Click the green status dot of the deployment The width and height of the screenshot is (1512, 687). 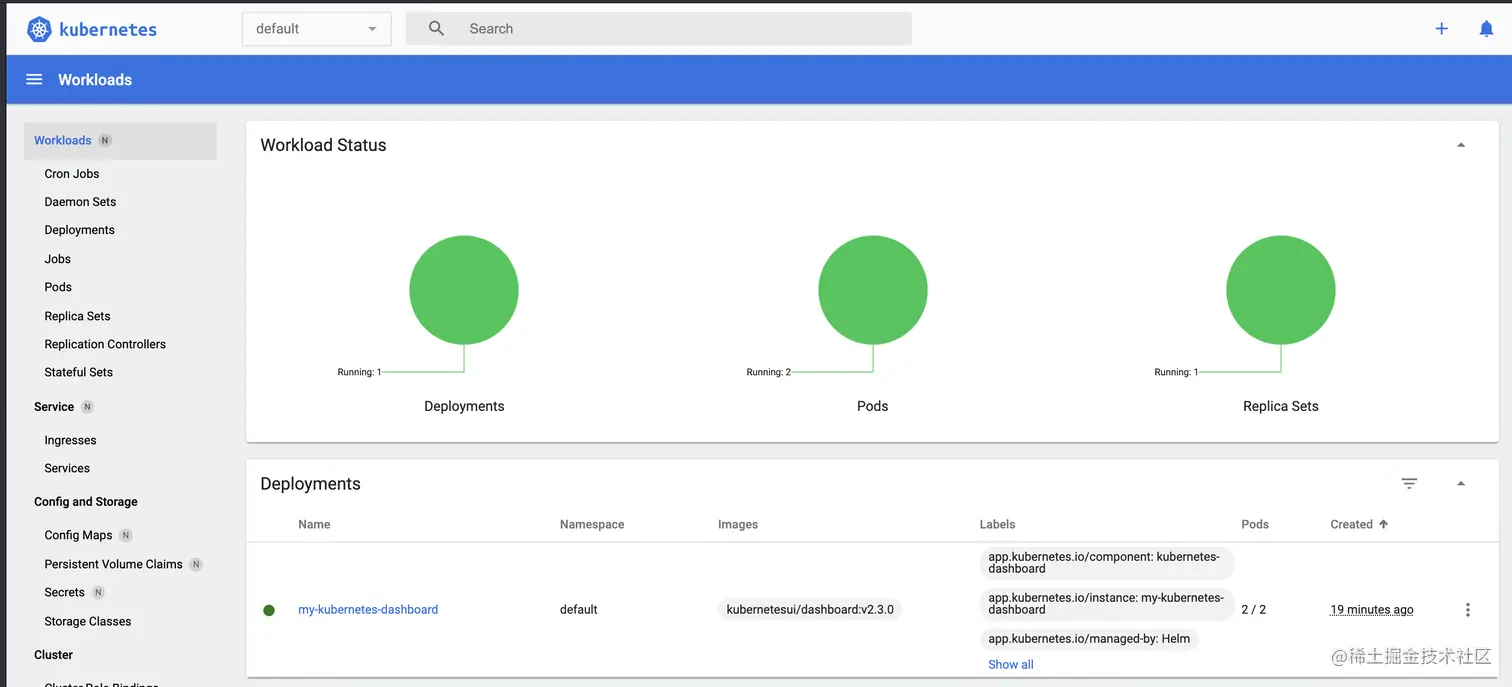point(269,609)
